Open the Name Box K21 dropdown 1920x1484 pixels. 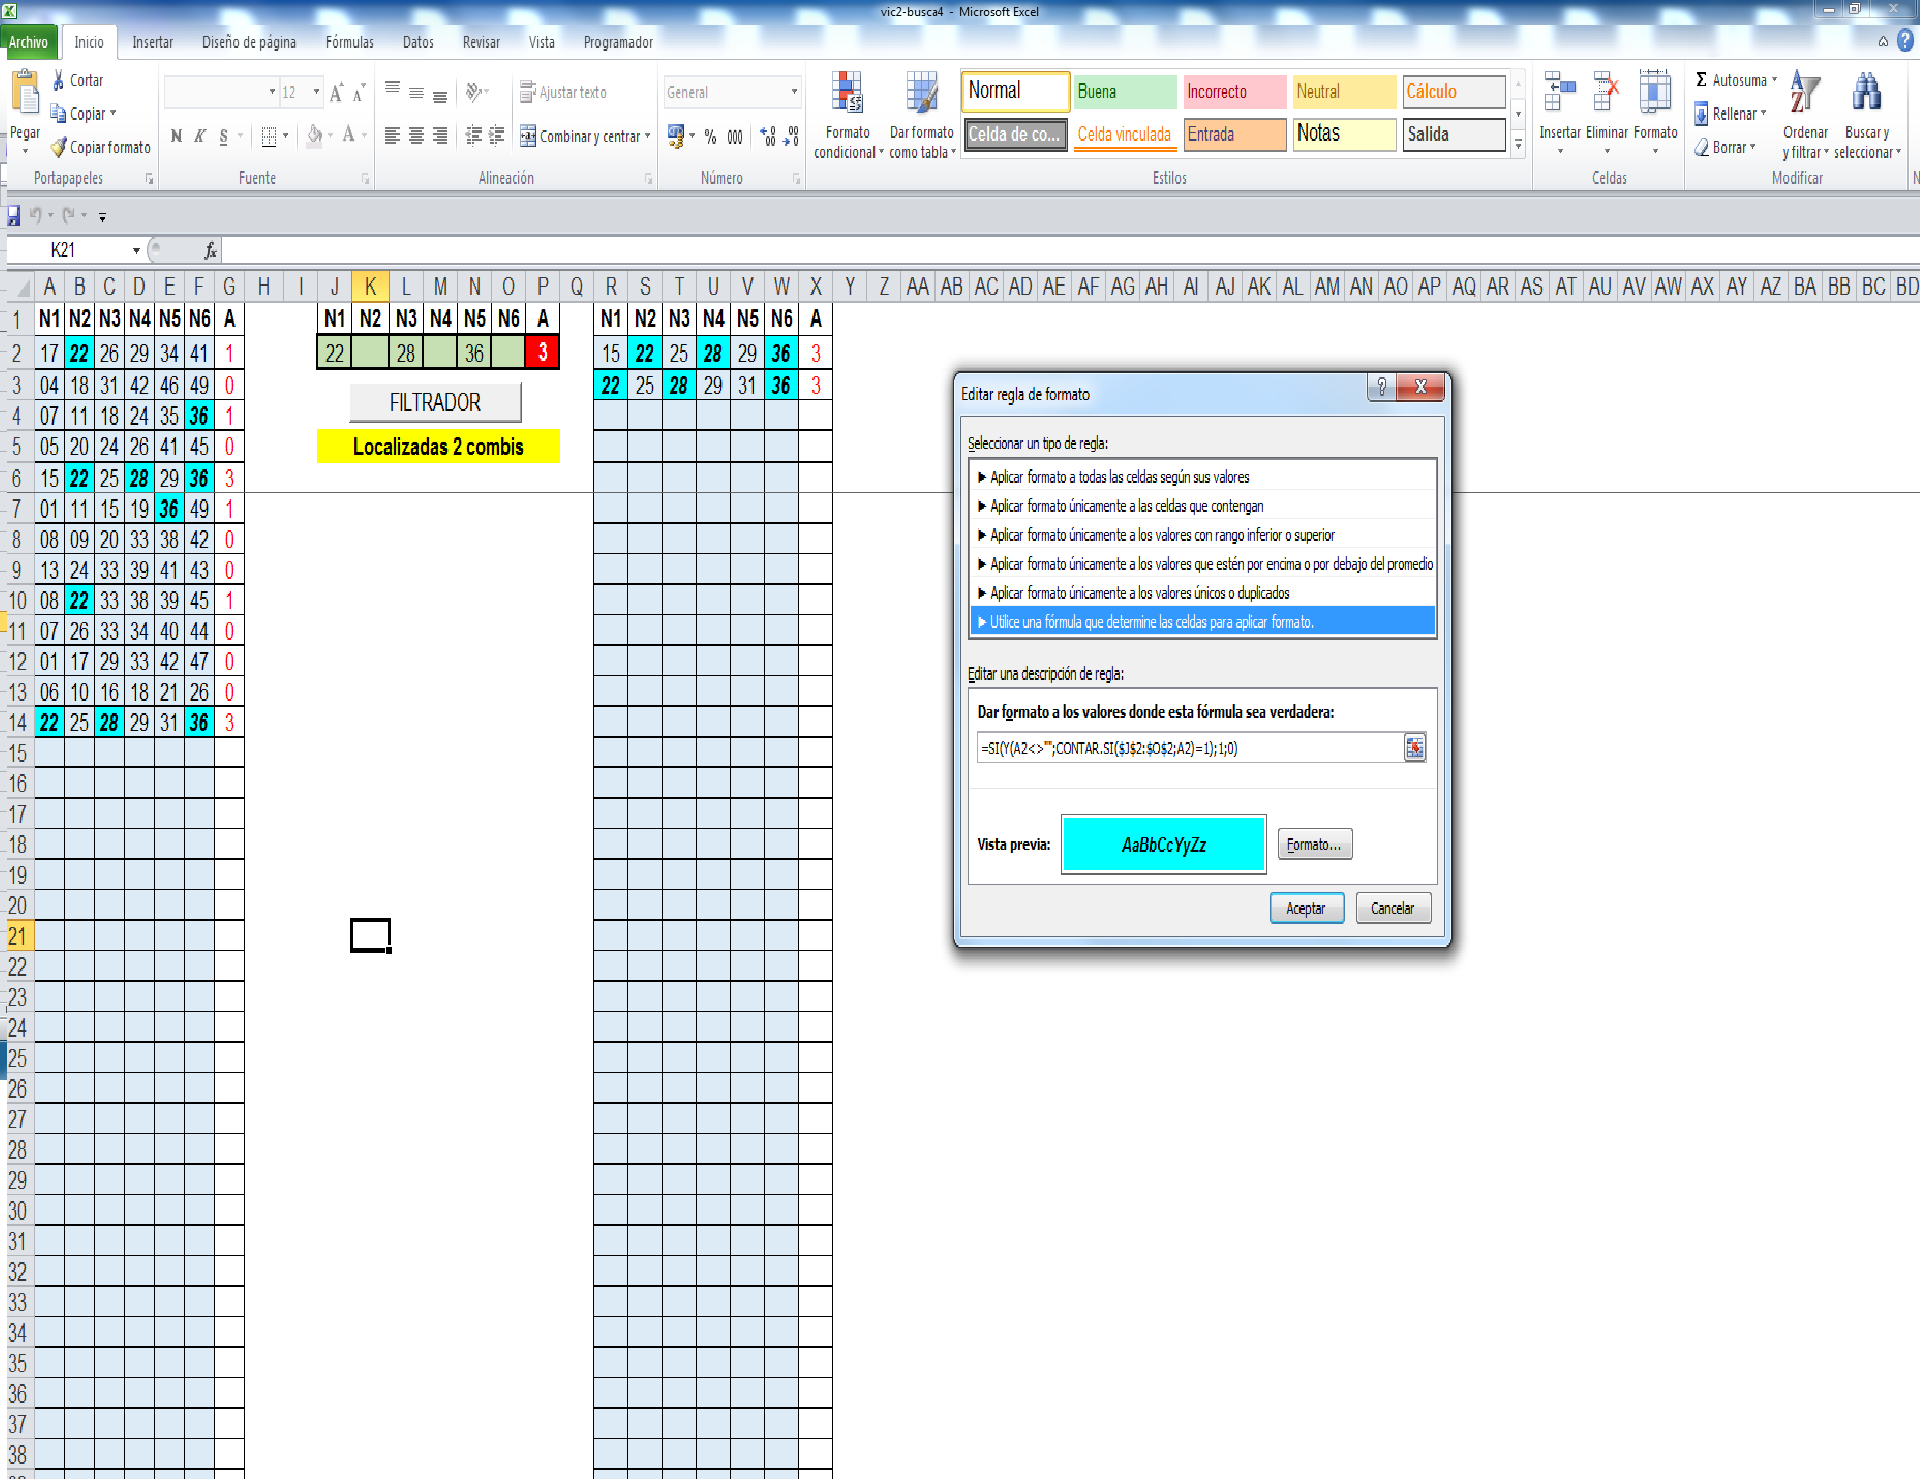coord(136,250)
